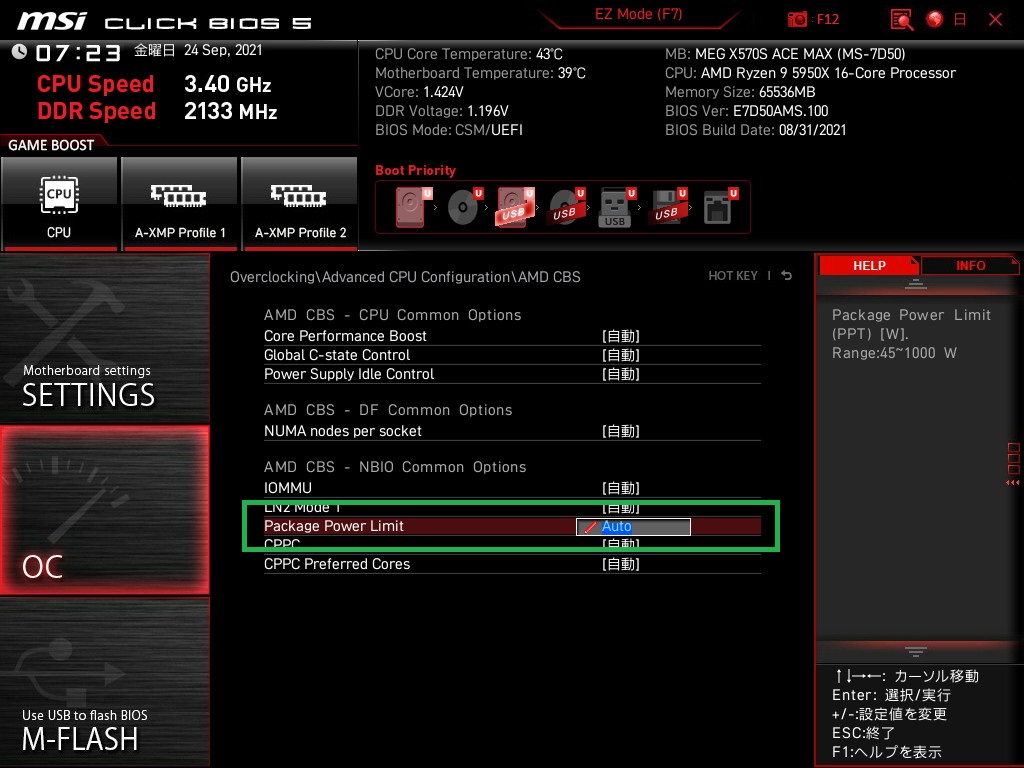Open Power Supply Idle Control value
1024x768 pixels.
pos(620,374)
